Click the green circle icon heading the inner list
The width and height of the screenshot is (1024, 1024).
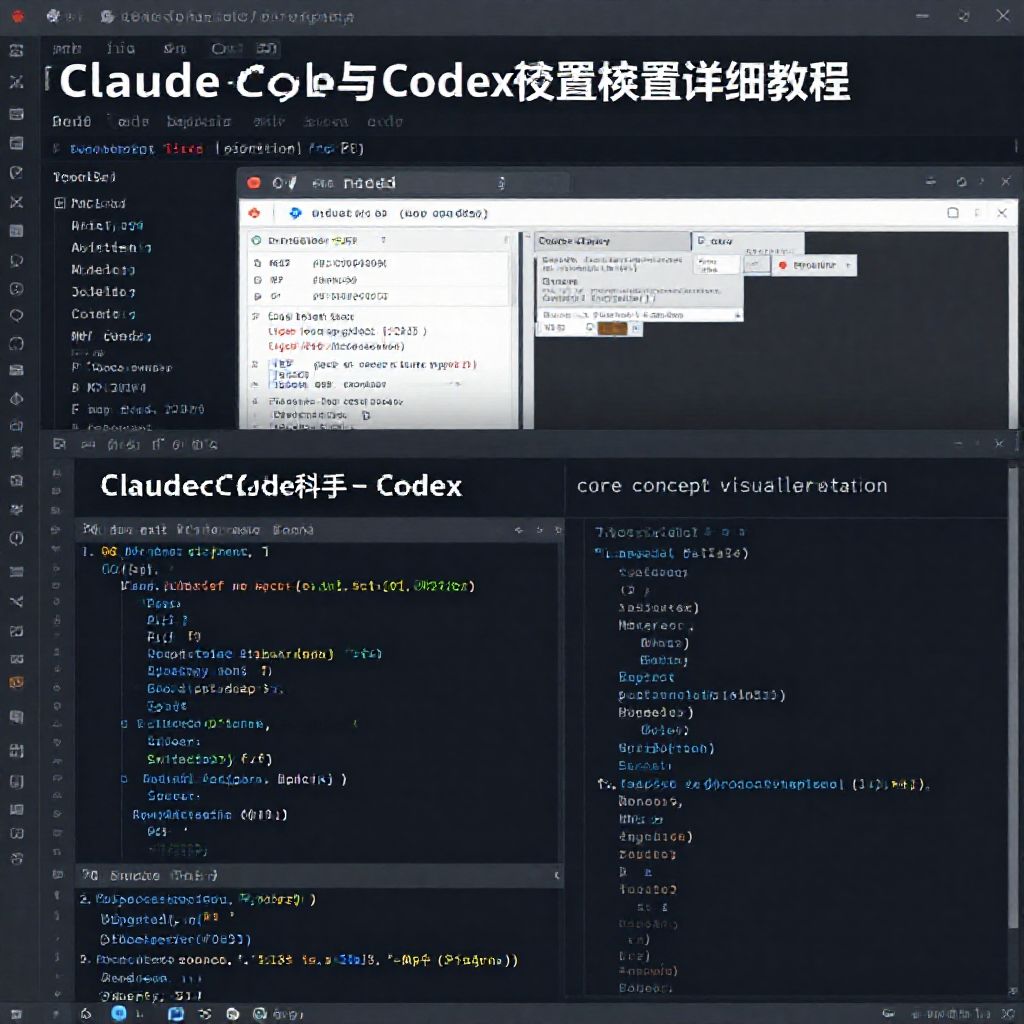(x=256, y=240)
